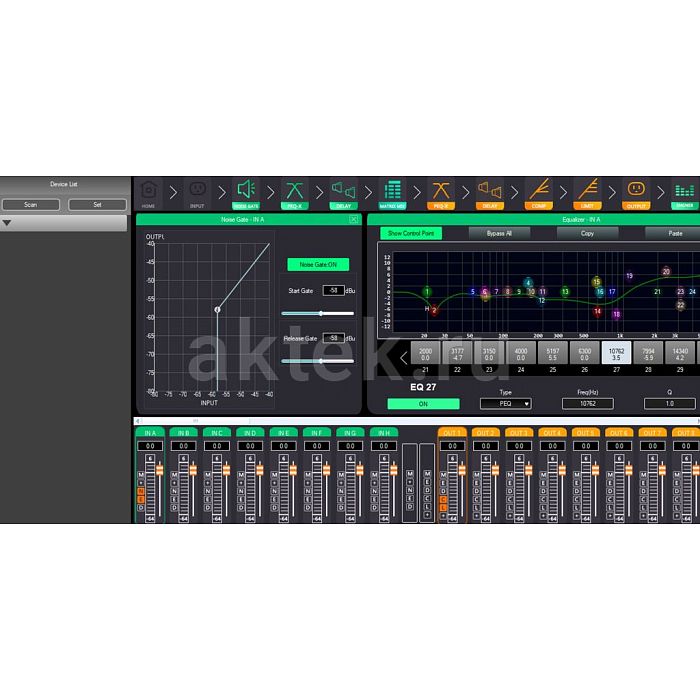Select the IN A channel tab
Screen dimensions: 700x700
[150, 433]
